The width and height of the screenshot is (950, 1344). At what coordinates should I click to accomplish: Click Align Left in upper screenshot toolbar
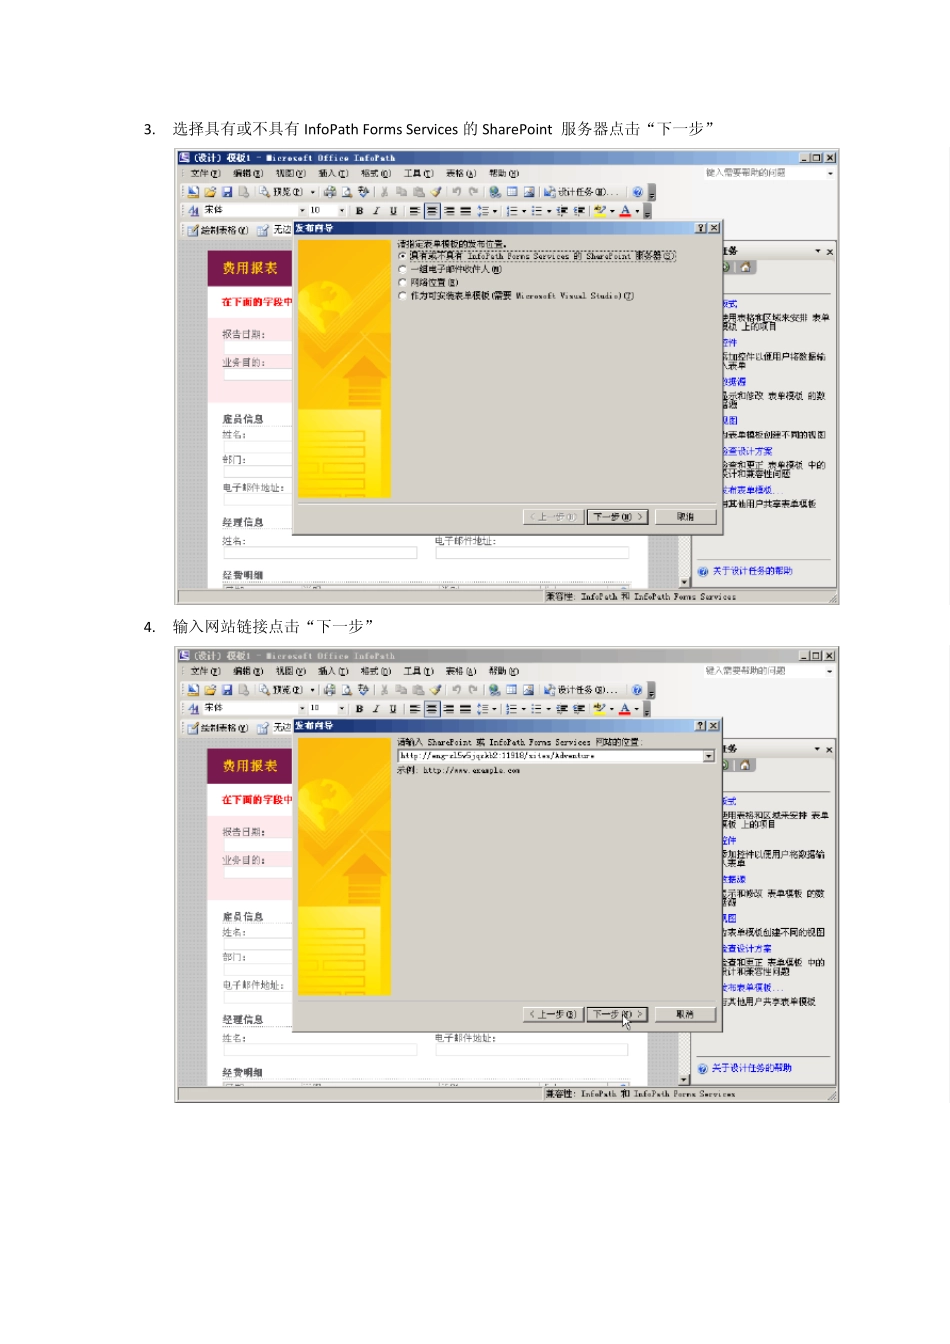point(414,211)
